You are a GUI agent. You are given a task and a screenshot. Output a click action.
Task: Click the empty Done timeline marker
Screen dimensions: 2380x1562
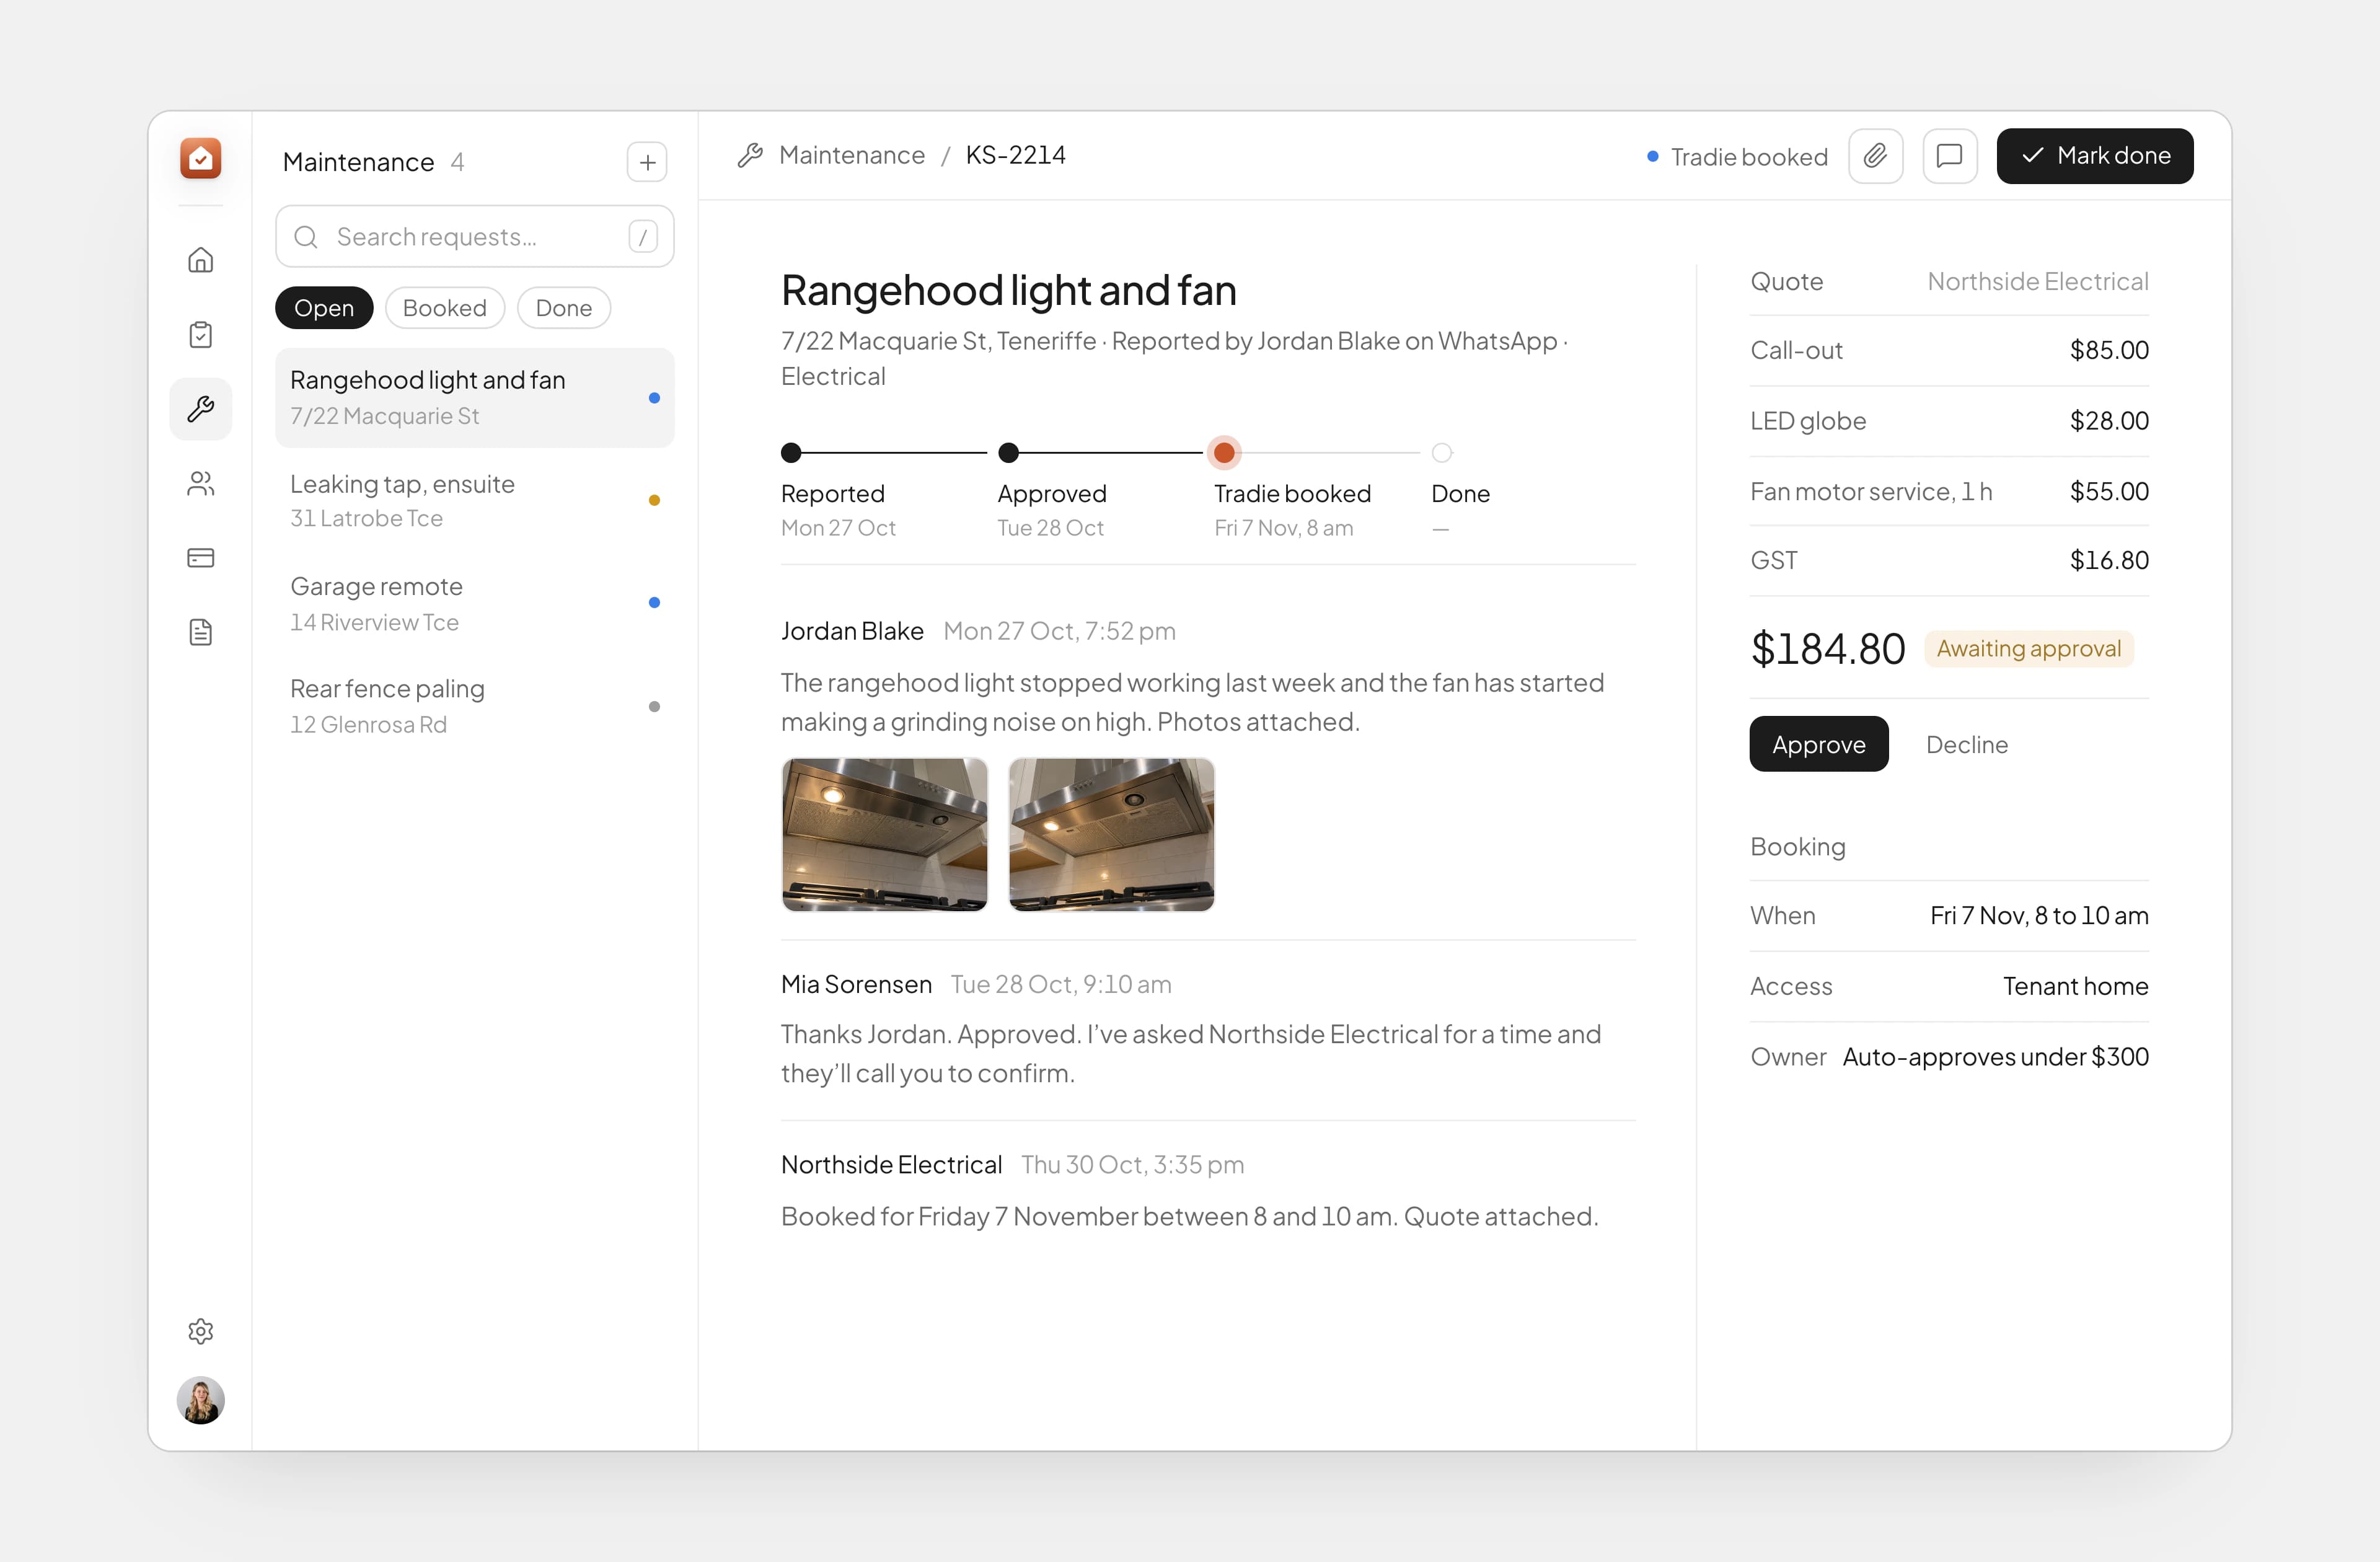click(1442, 453)
